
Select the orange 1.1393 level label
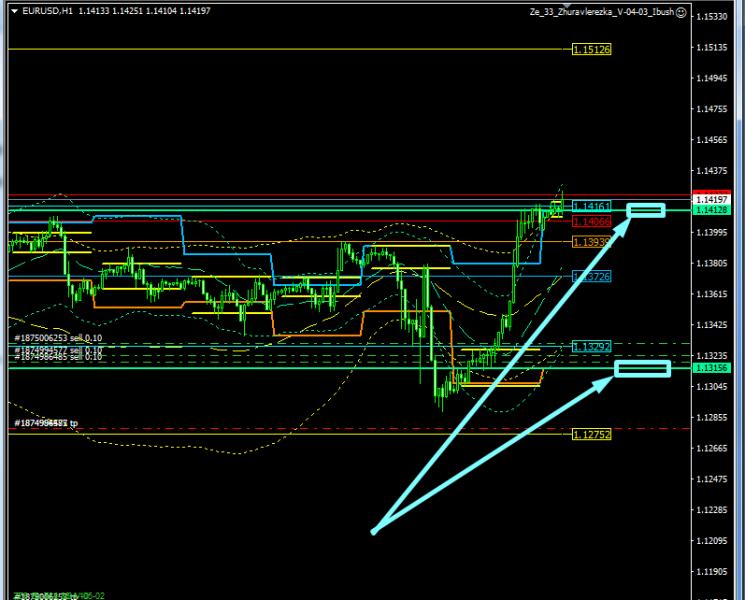pos(592,242)
